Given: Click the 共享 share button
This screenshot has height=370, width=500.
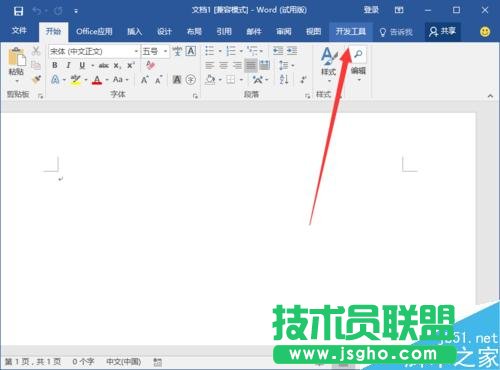Looking at the screenshot, I should click(442, 32).
